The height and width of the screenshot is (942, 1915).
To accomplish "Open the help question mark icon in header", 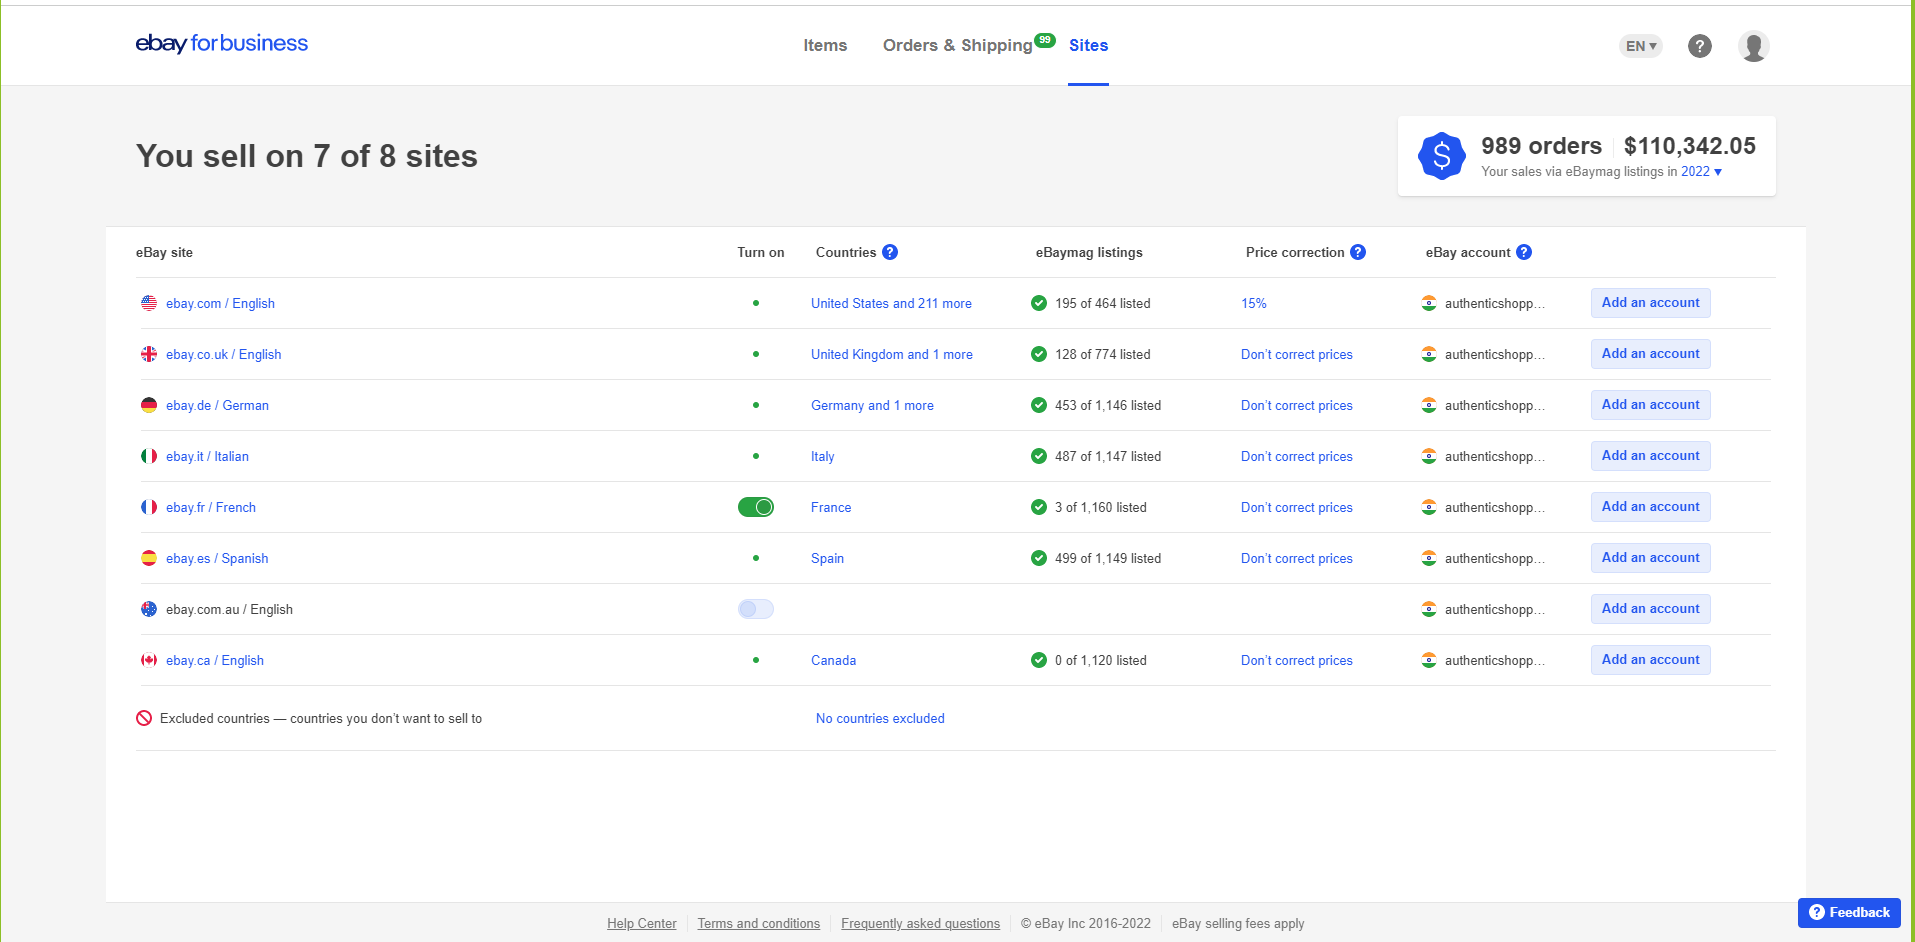I will click(x=1699, y=46).
